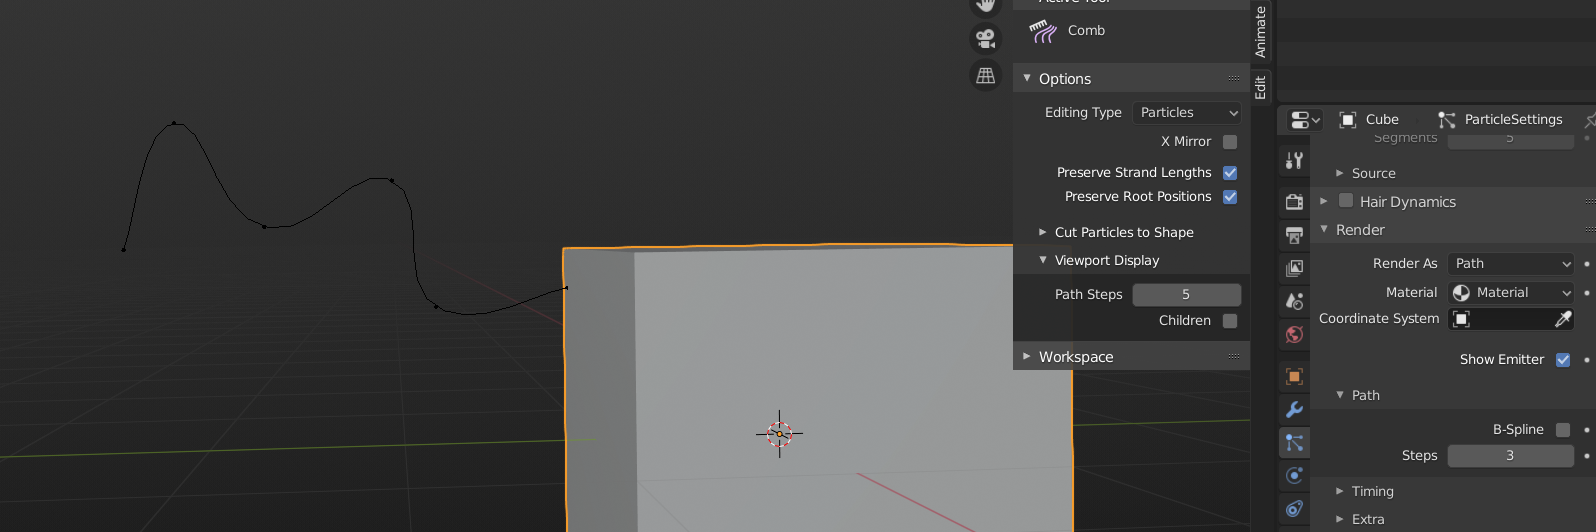Click the animate dot beside Steps
Viewport: 1596px width, 532px height.
(1587, 456)
